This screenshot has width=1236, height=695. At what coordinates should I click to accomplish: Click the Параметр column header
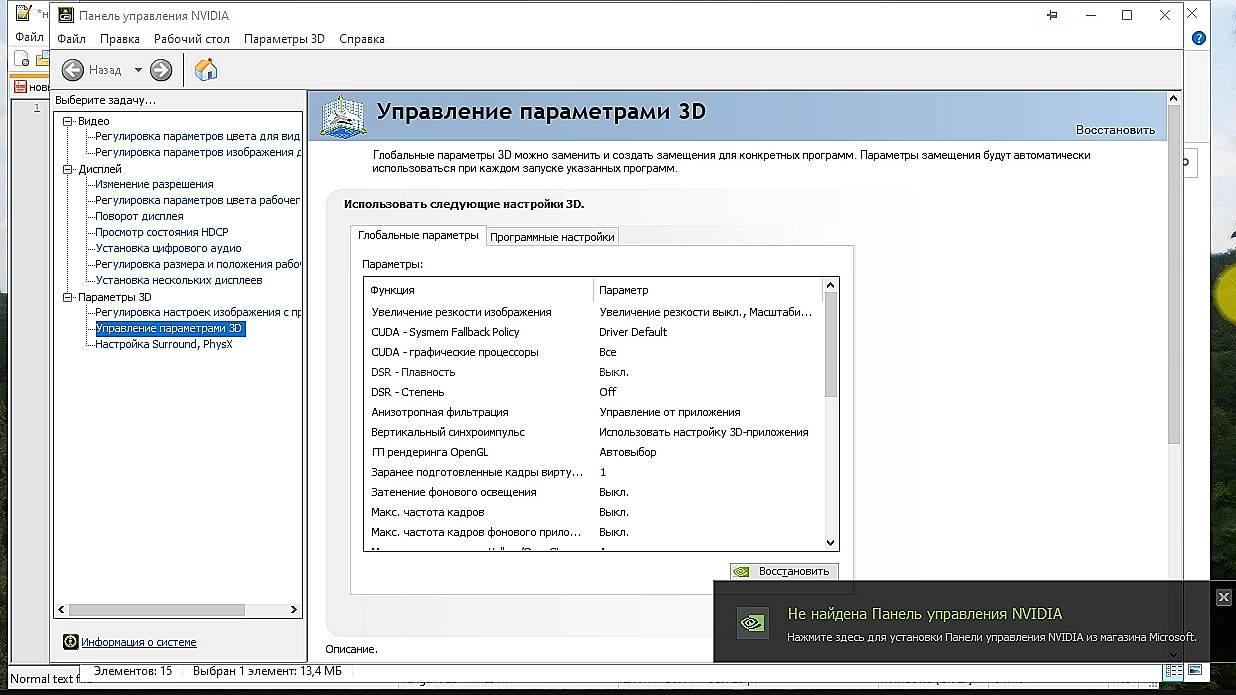[x=707, y=290]
